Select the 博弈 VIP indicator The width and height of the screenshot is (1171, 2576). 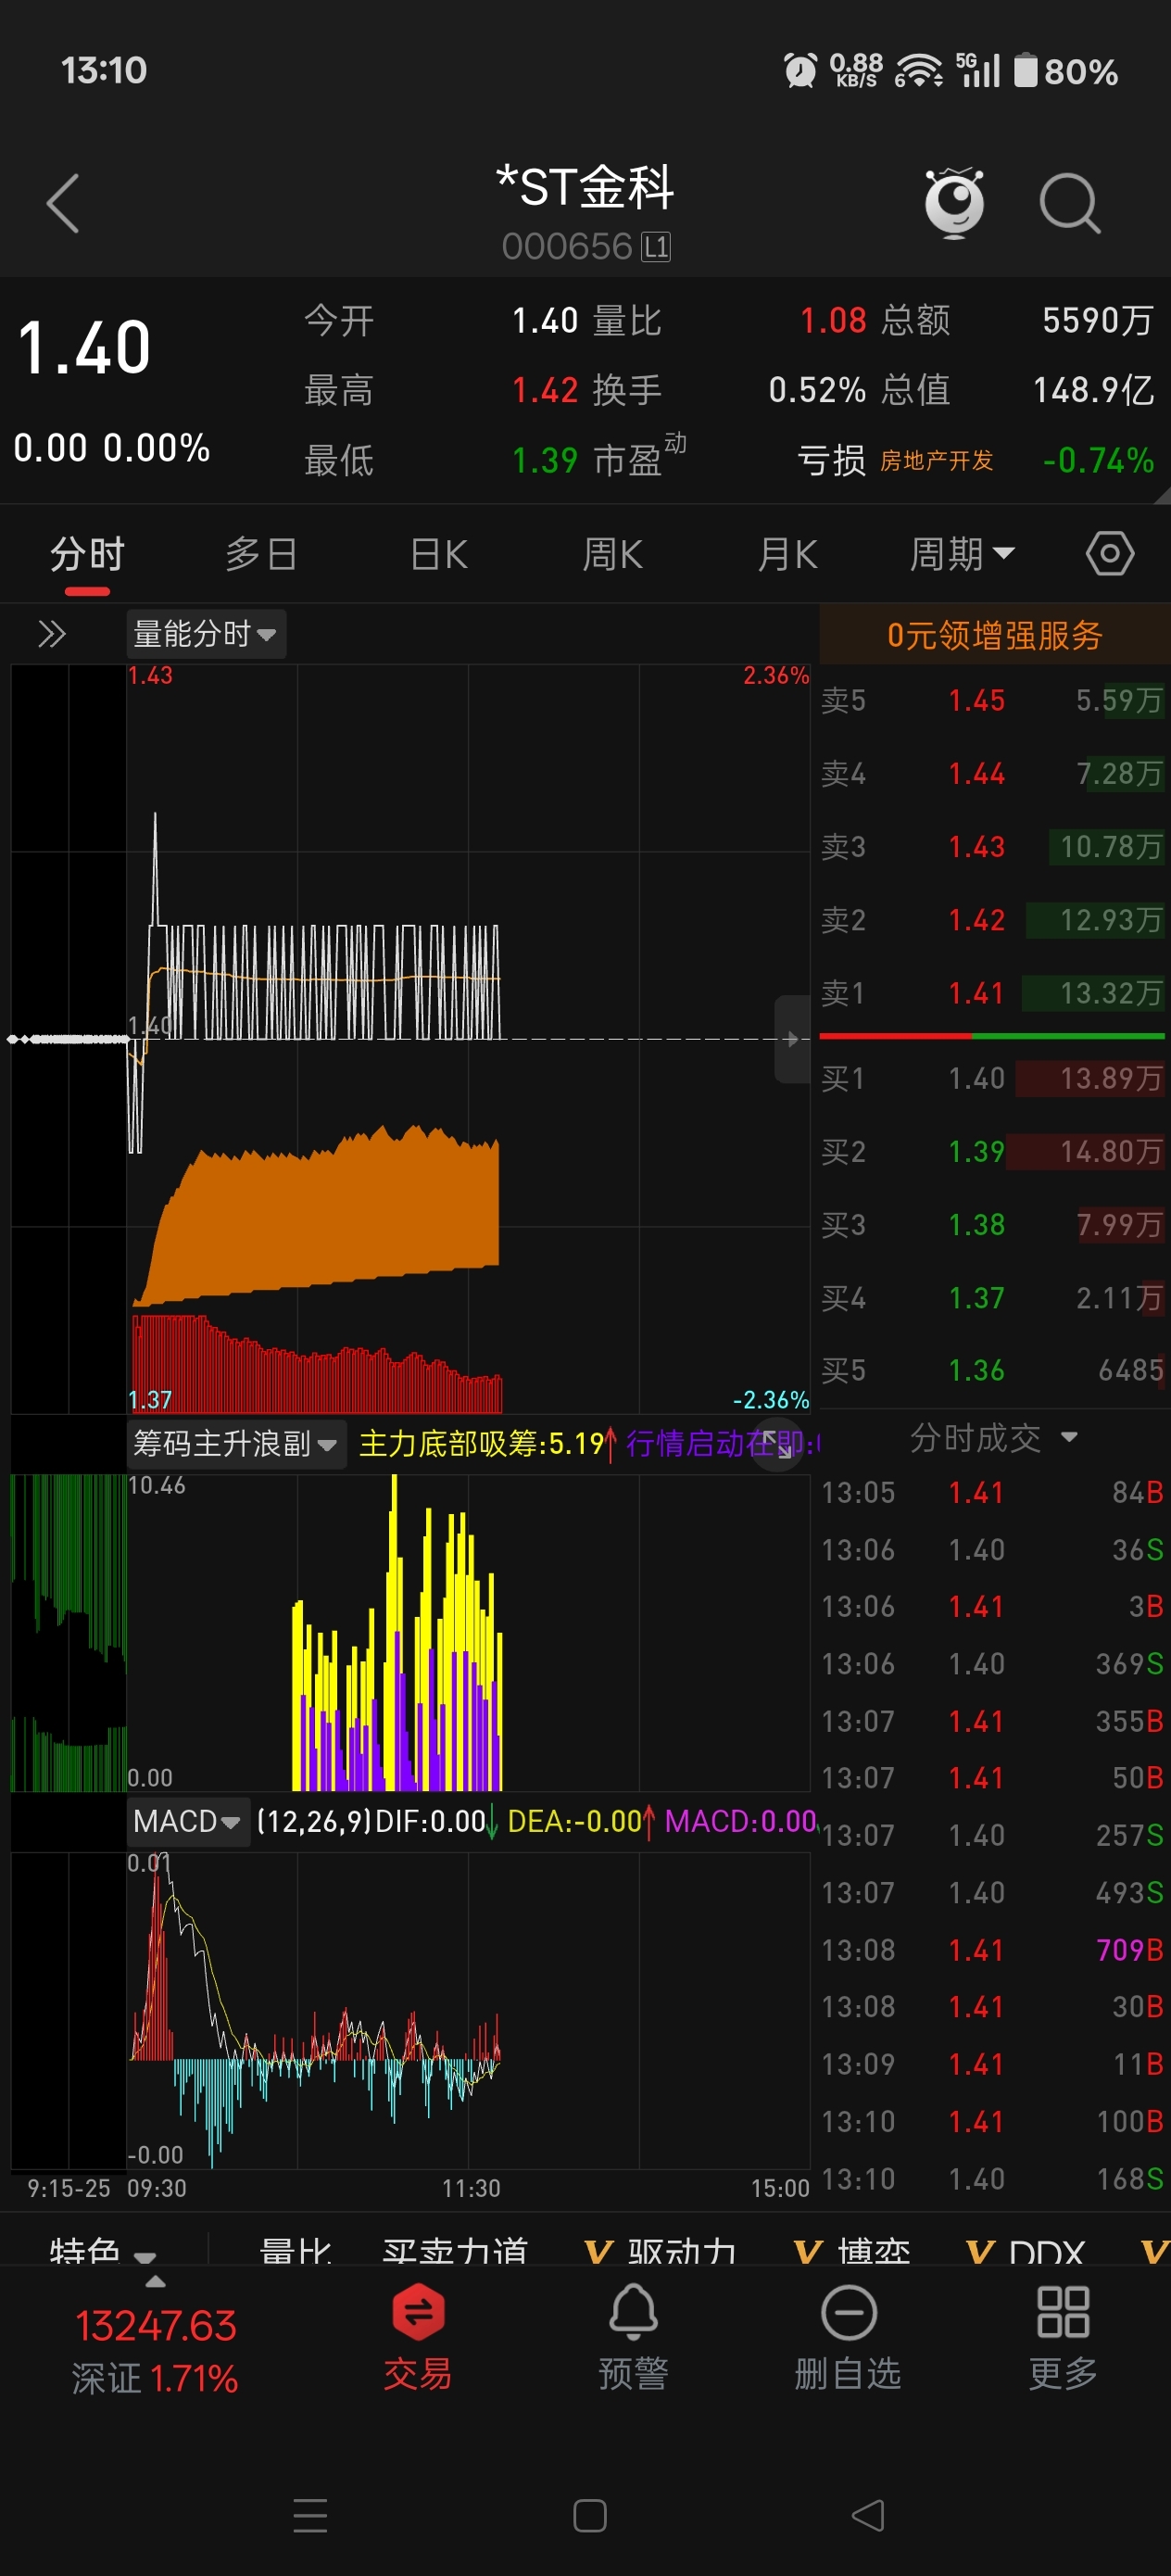coord(852,2250)
